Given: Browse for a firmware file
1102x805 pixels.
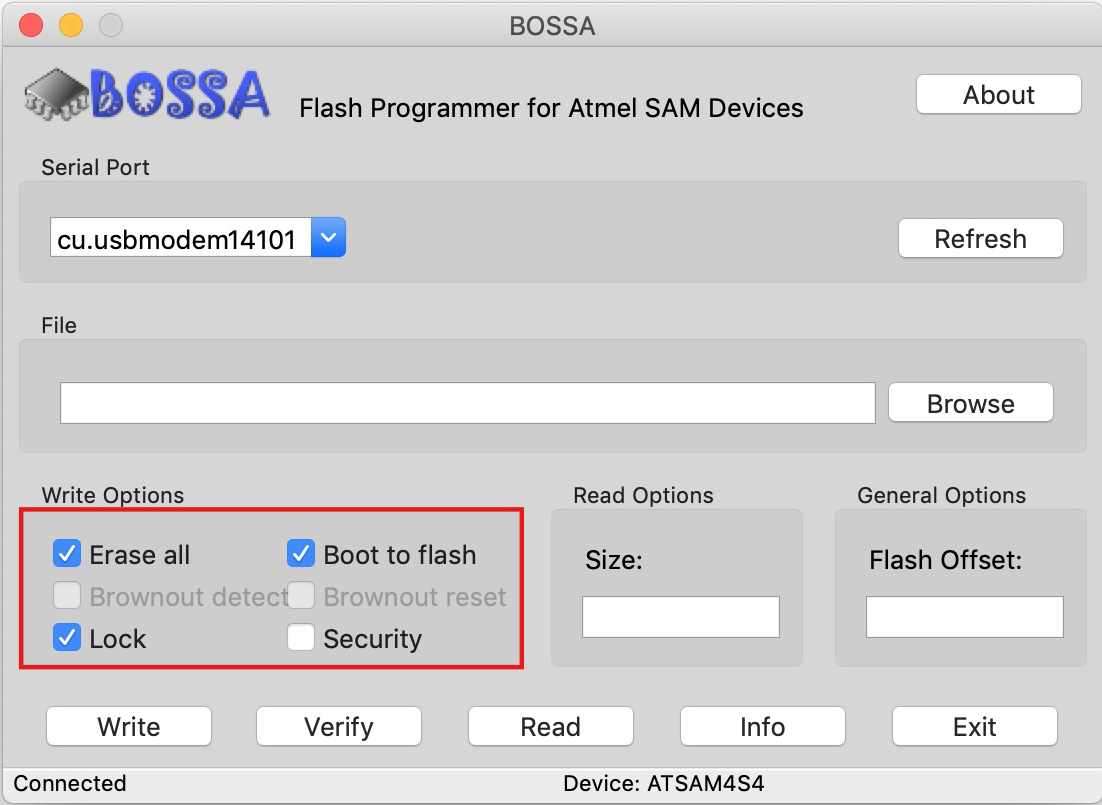Looking at the screenshot, I should point(971,403).
